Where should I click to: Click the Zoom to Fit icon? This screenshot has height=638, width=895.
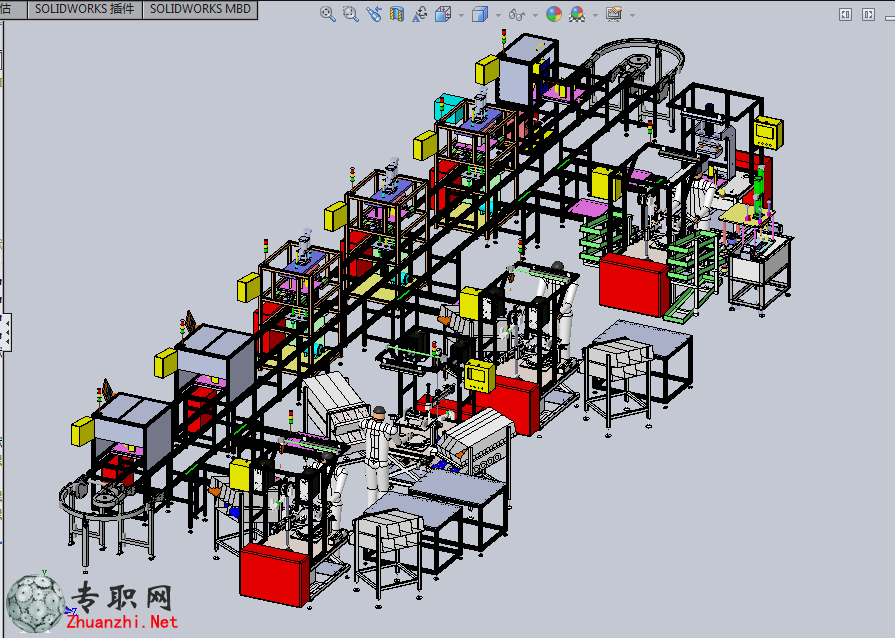[328, 14]
